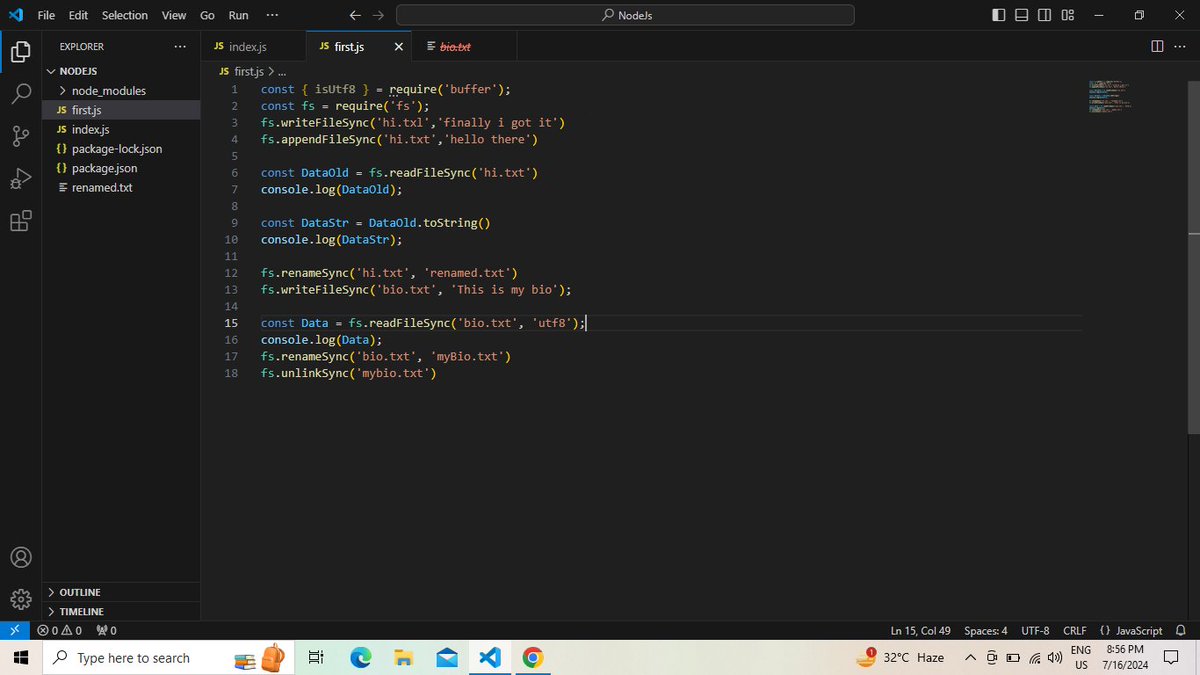This screenshot has height=675, width=1200.
Task: Open Accounts icon in activity bar
Action: click(21, 557)
